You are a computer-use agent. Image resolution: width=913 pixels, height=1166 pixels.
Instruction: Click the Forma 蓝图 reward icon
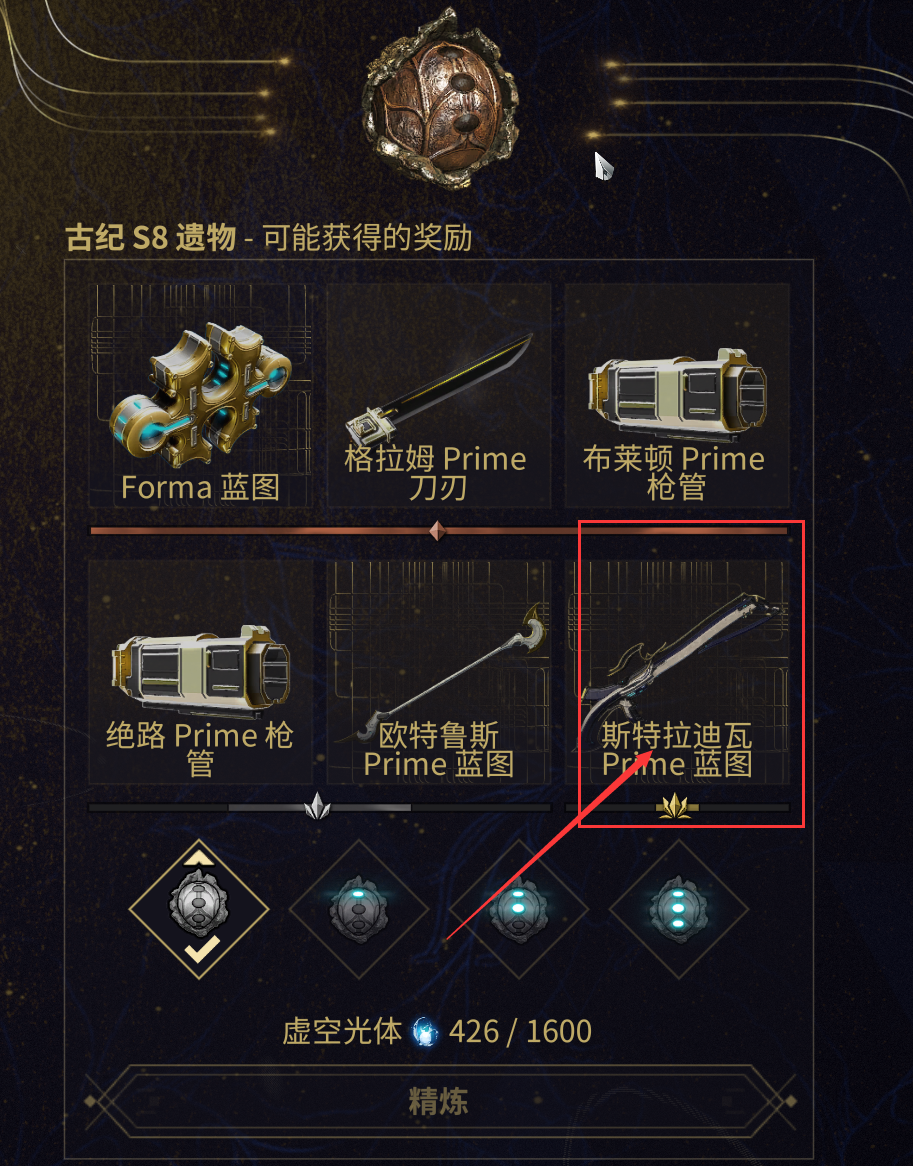(x=201, y=397)
